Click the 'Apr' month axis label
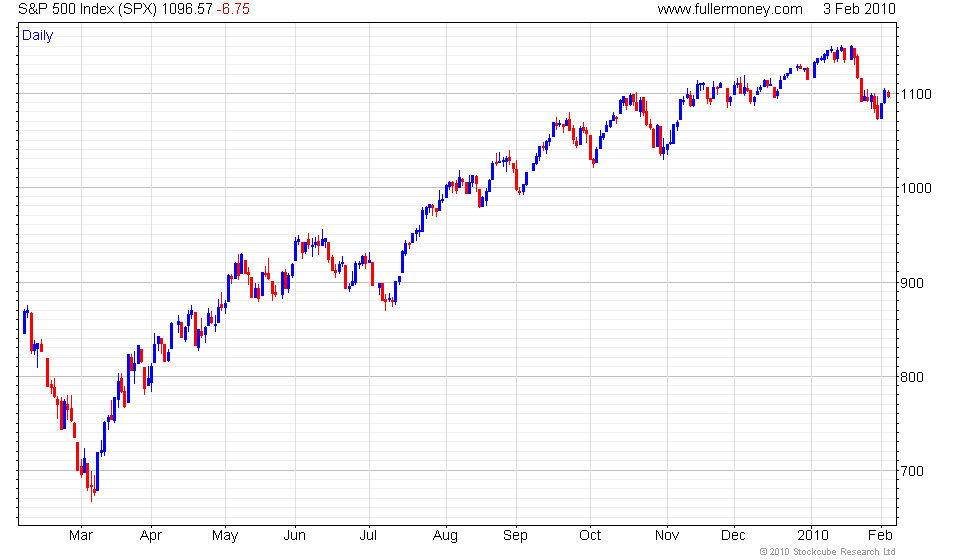The width and height of the screenshot is (980, 560). (x=151, y=536)
